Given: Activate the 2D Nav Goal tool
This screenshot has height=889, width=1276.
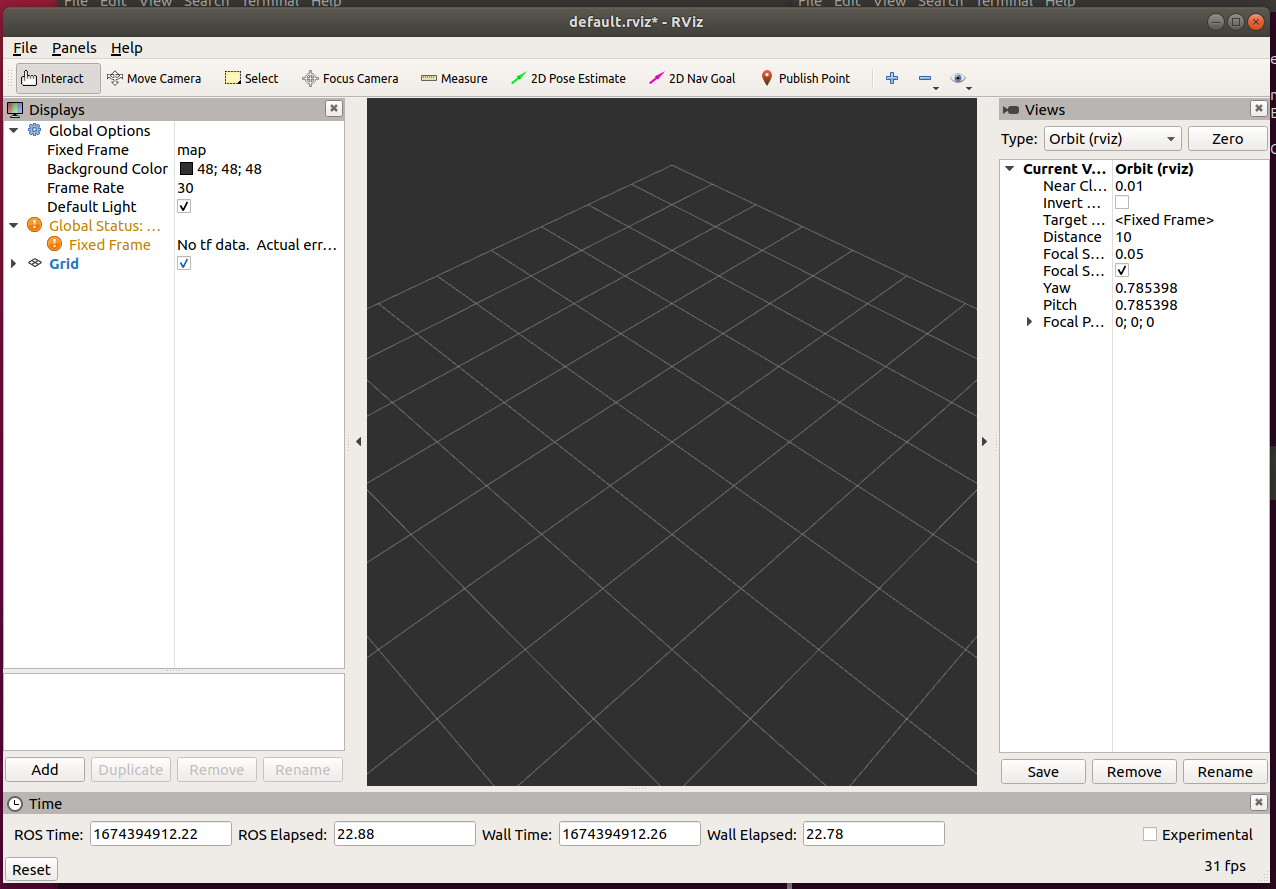Looking at the screenshot, I should [x=692, y=78].
